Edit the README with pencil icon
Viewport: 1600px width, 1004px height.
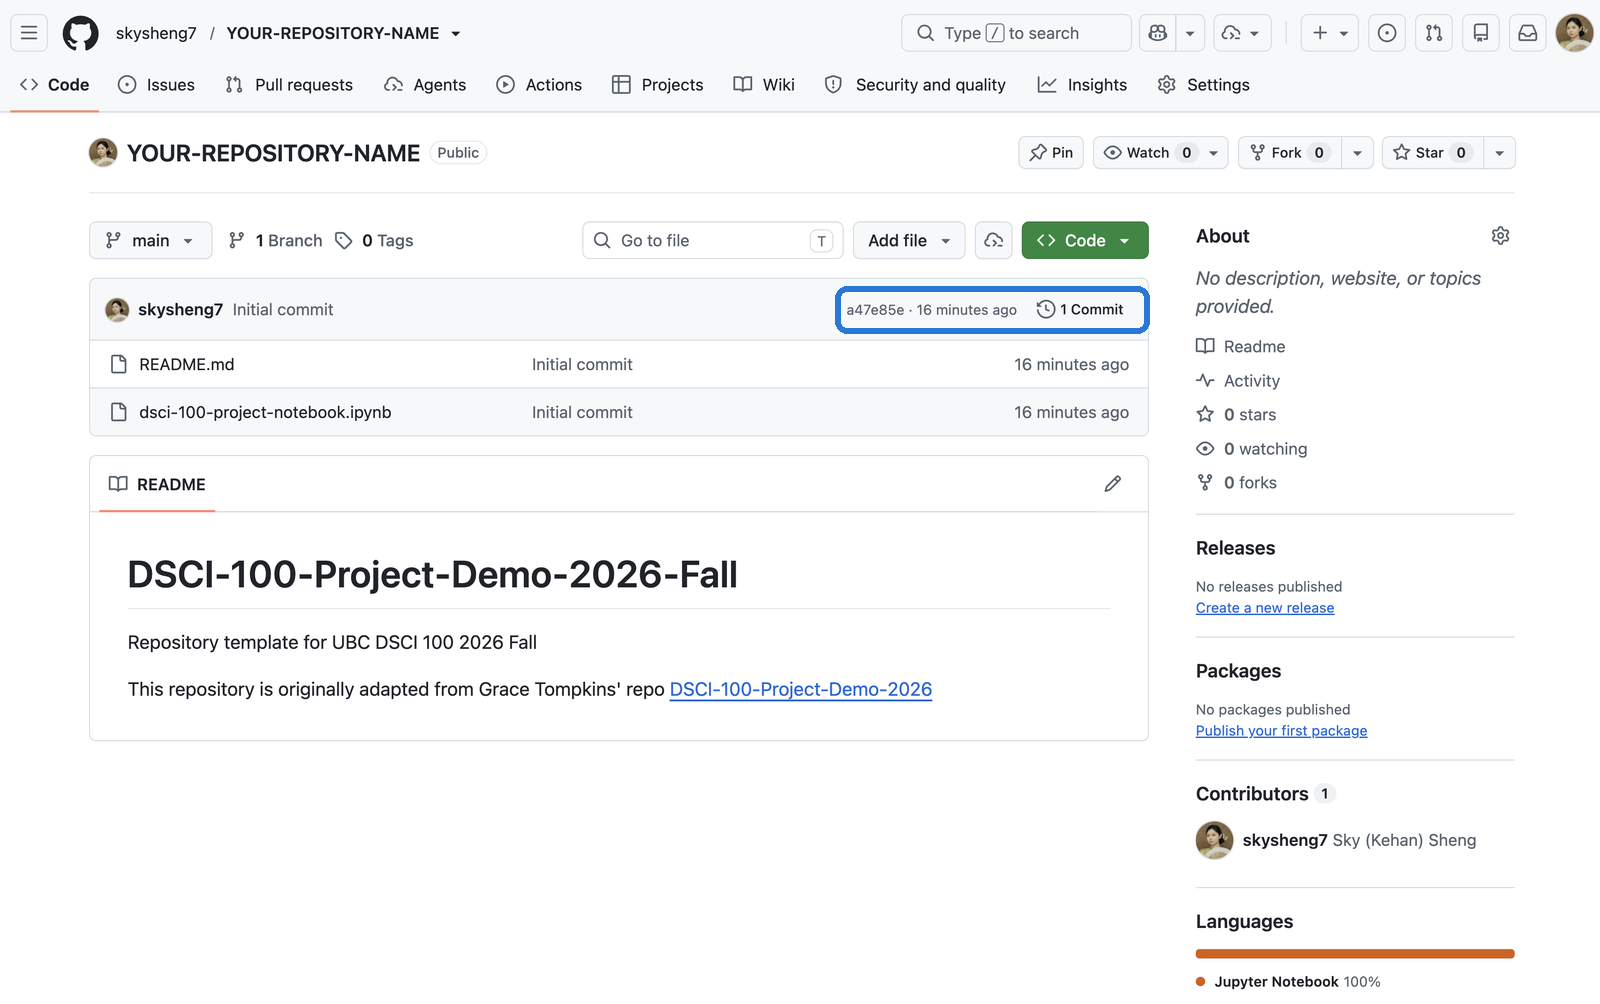click(x=1113, y=484)
